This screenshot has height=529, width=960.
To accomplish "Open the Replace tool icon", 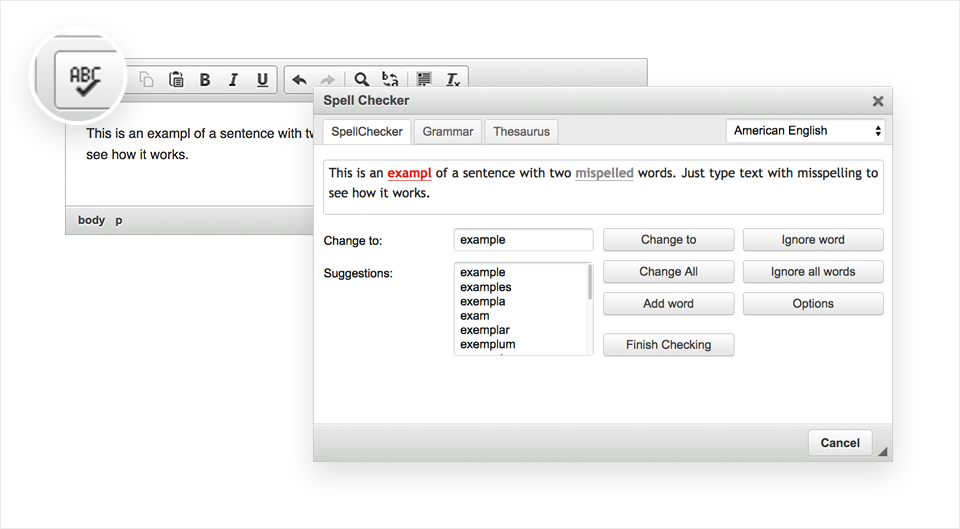I will coord(391,80).
